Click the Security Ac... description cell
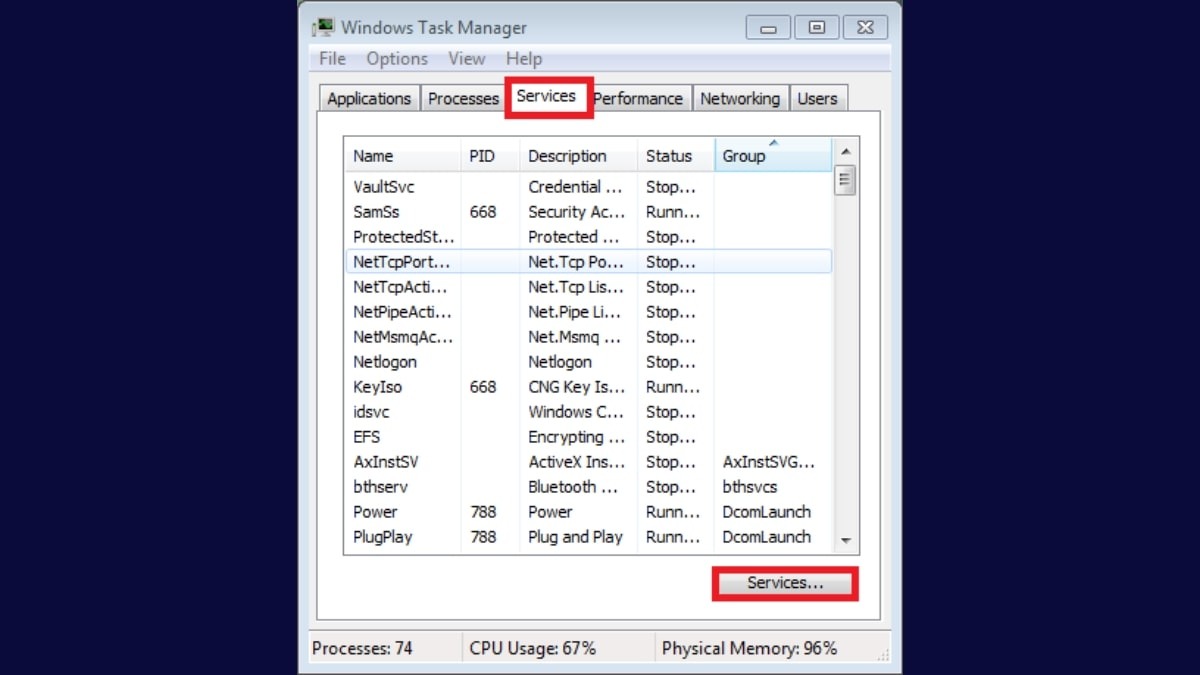This screenshot has height=675, width=1200. point(577,212)
